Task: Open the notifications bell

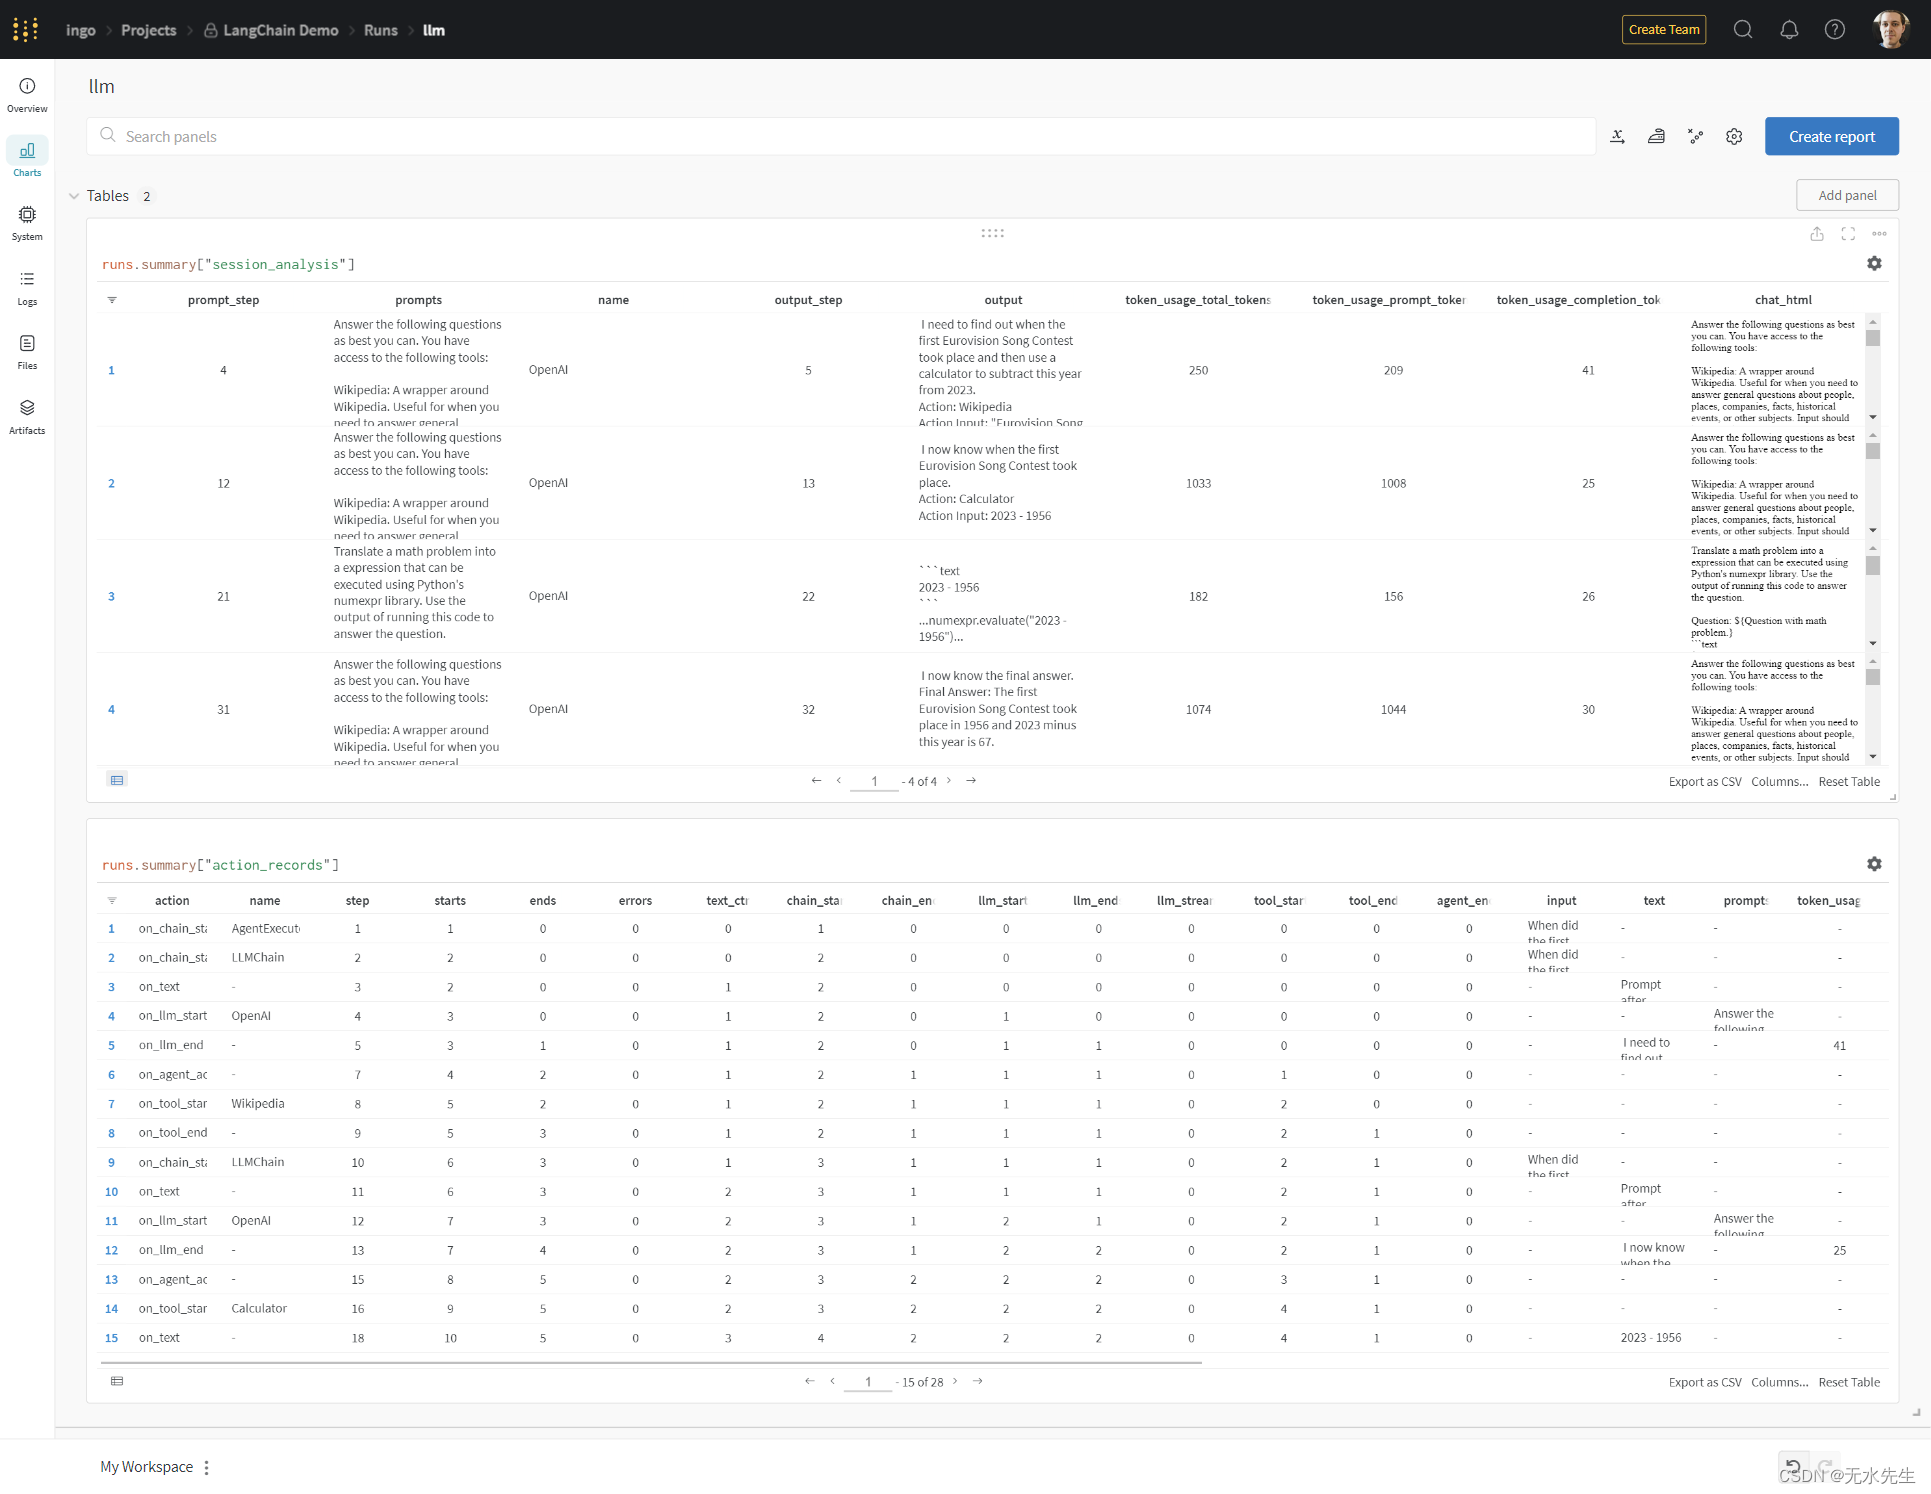Action: (x=1789, y=29)
